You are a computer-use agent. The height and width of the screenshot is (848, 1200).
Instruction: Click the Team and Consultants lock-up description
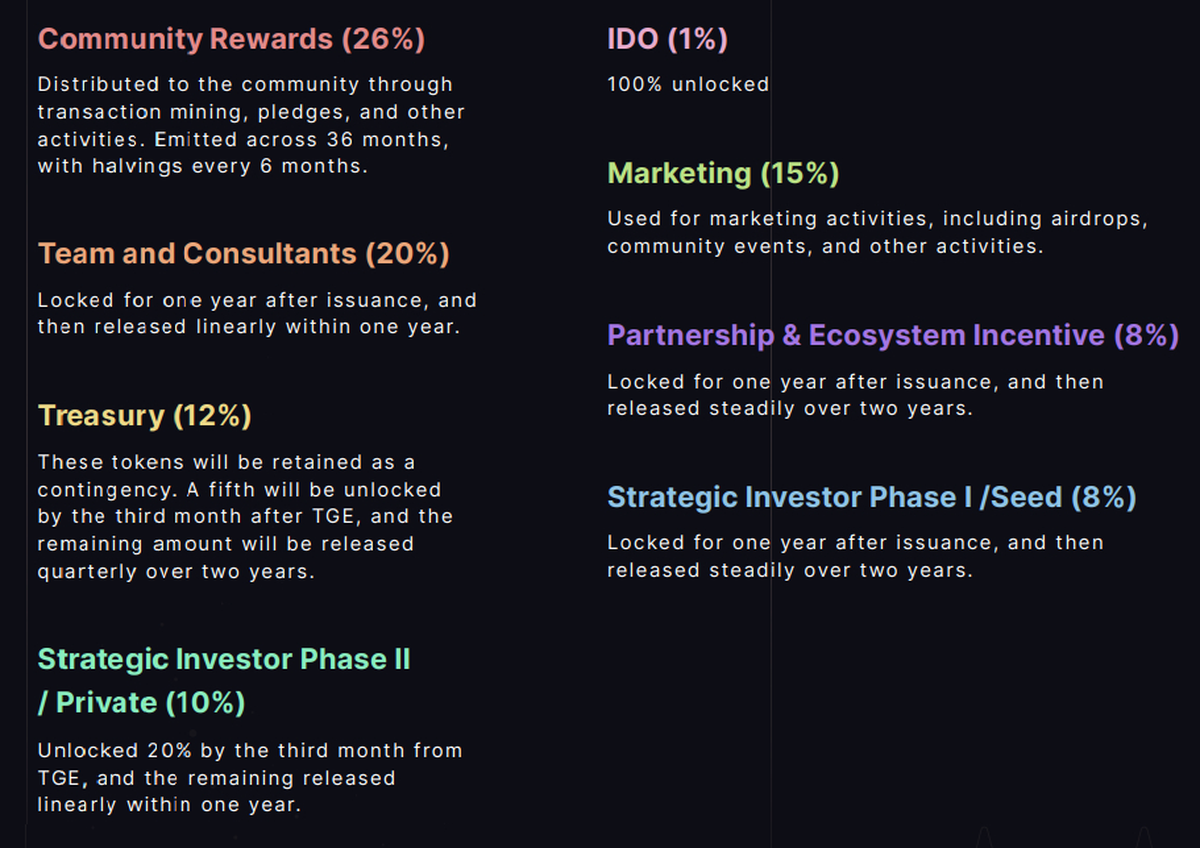point(257,313)
